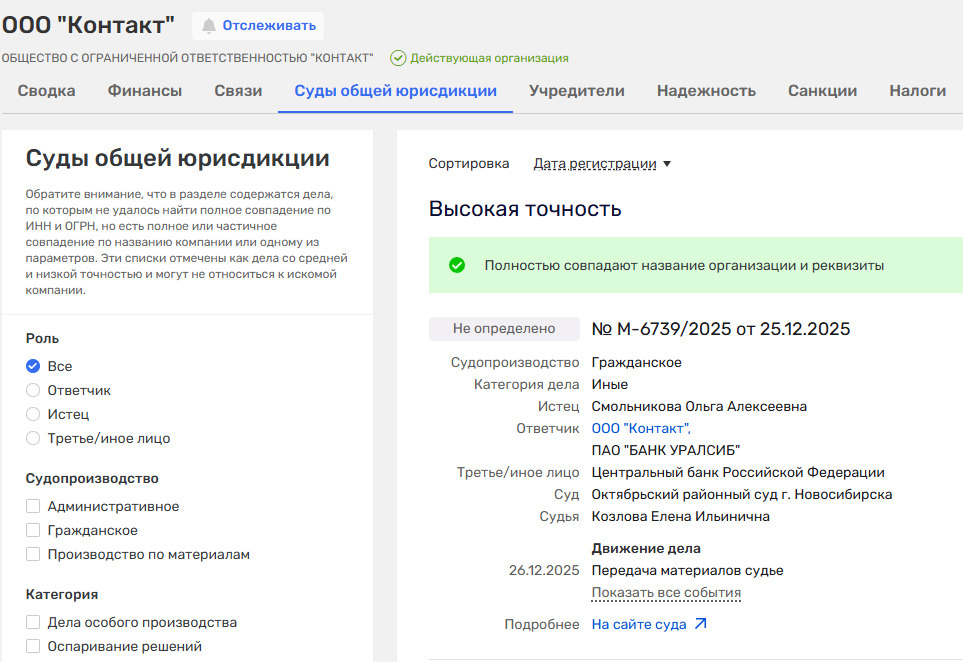Open the Сводка tab

click(47, 91)
